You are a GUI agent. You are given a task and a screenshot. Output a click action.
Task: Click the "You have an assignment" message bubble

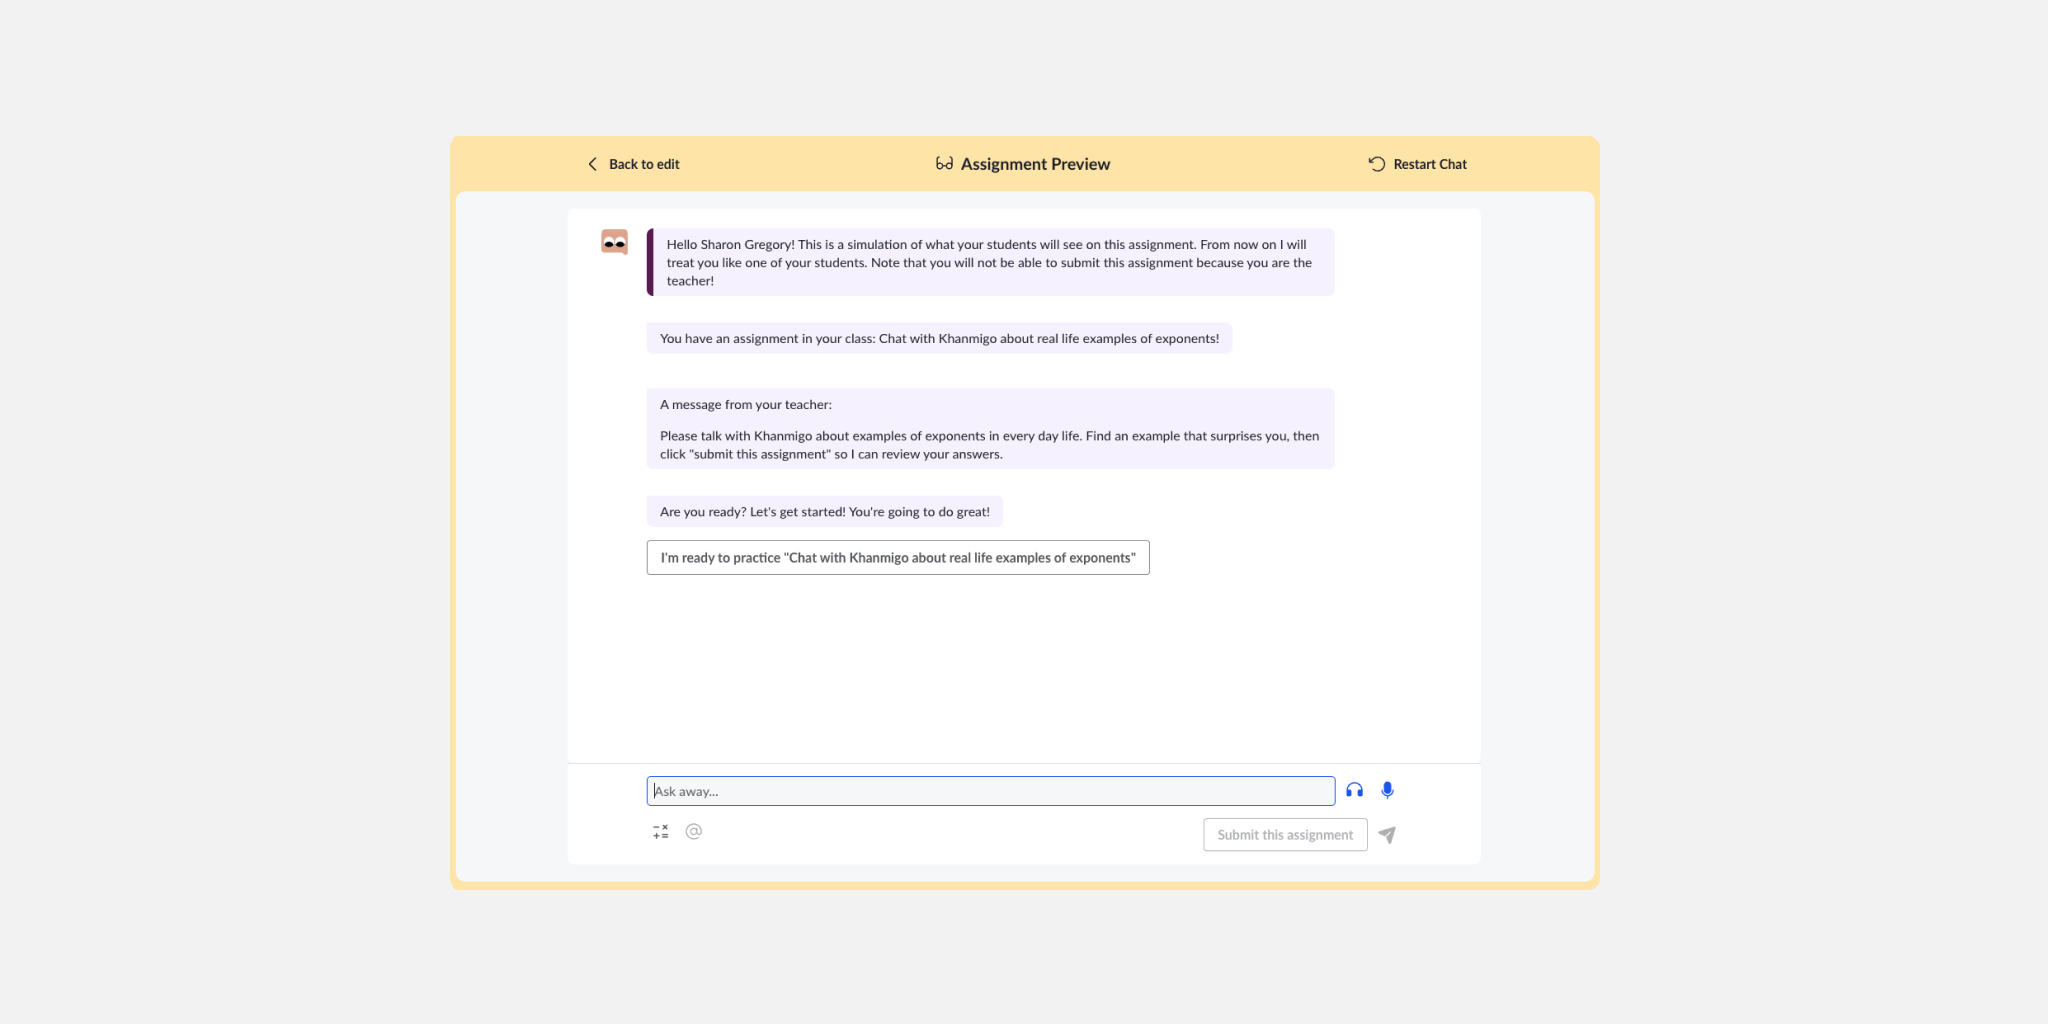[938, 339]
